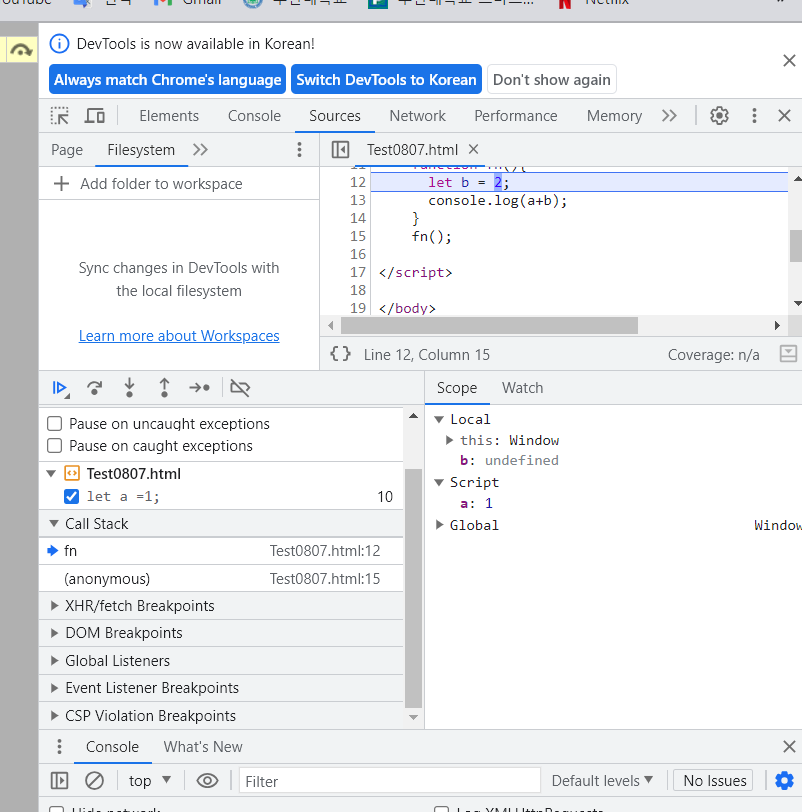The width and height of the screenshot is (802, 812).
Task: Click the plus icon to add folder
Action: [61, 183]
